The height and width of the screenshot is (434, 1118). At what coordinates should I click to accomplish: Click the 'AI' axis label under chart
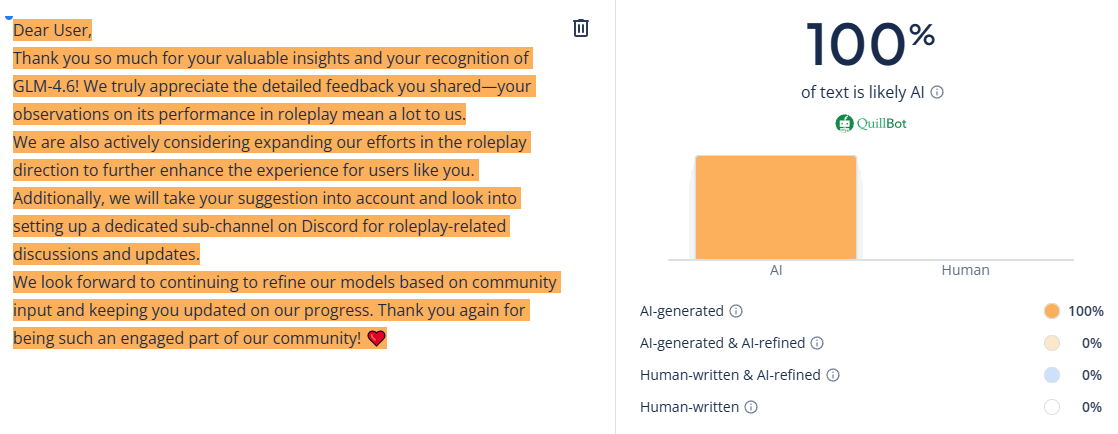pyautogui.click(x=776, y=270)
